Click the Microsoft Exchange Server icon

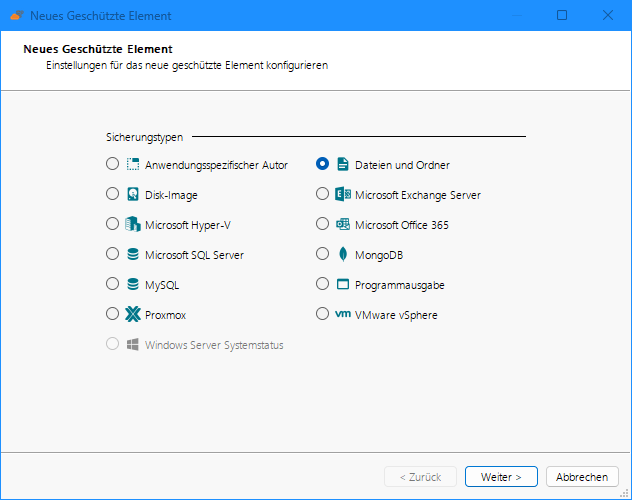tap(343, 194)
